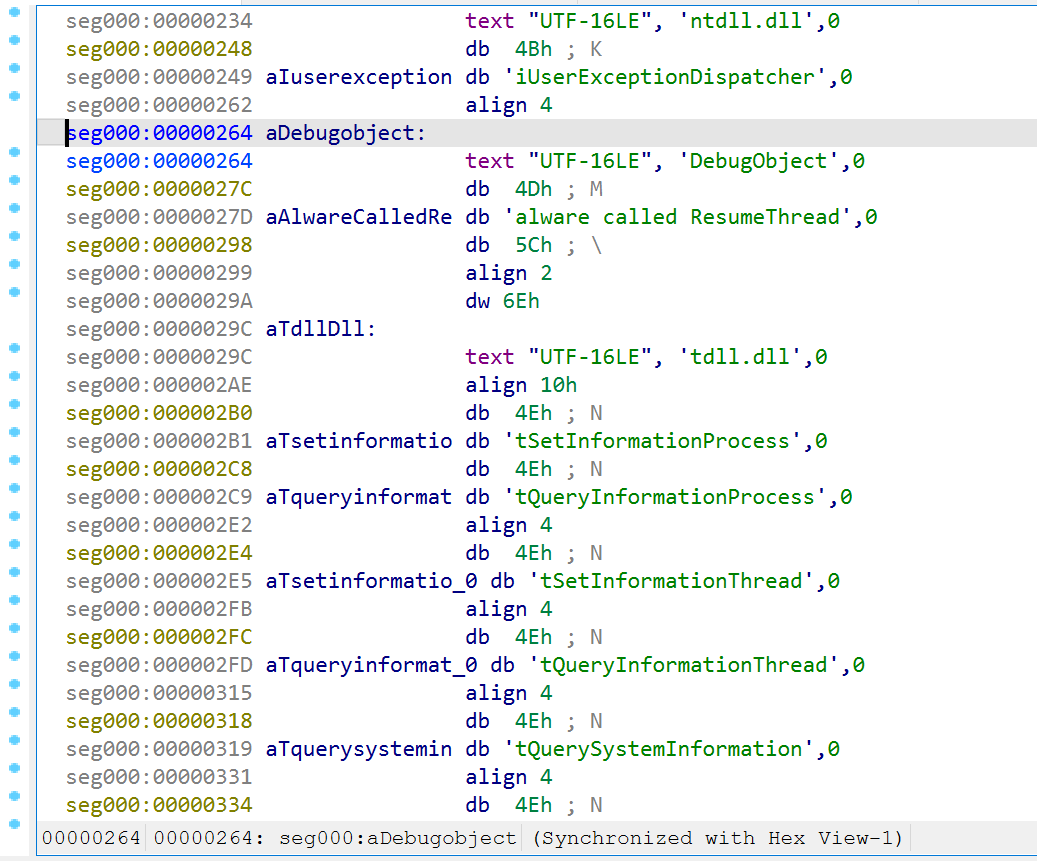Click the aTdllDll label
Viewport: 1037px width, 861px height.
point(321,329)
